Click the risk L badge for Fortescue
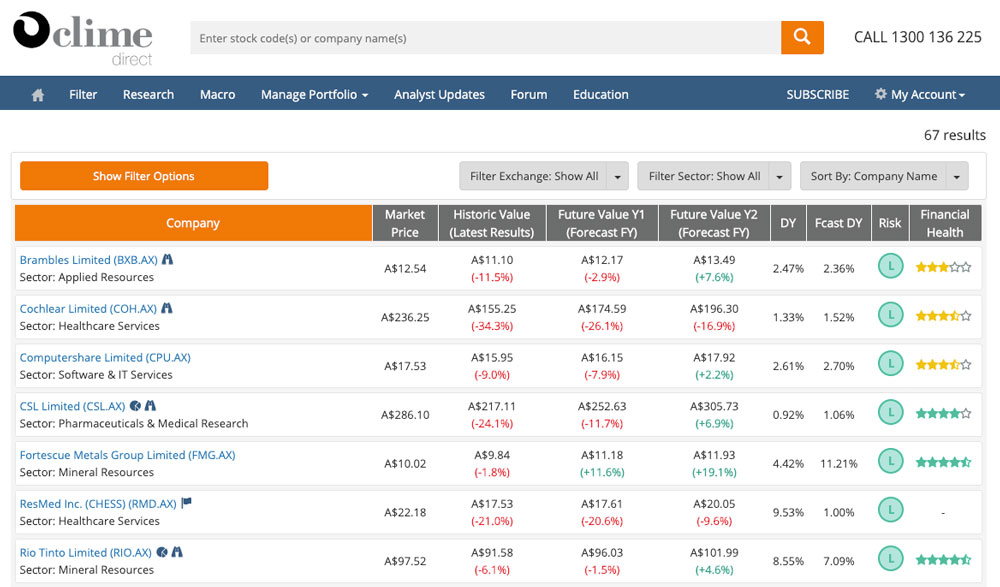 (x=890, y=461)
